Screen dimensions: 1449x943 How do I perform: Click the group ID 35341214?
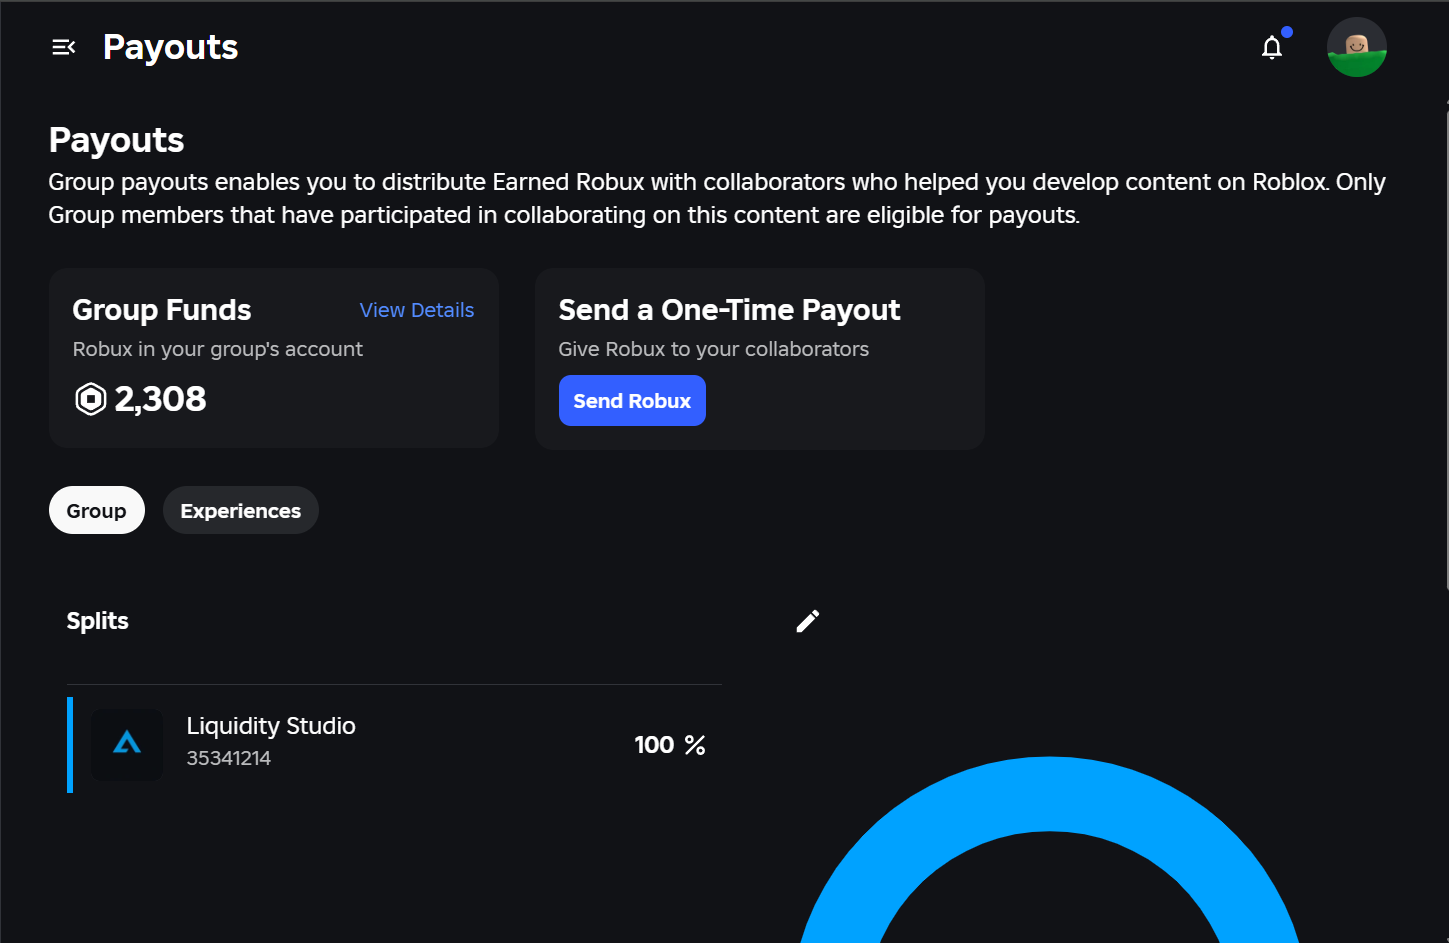pos(228,758)
